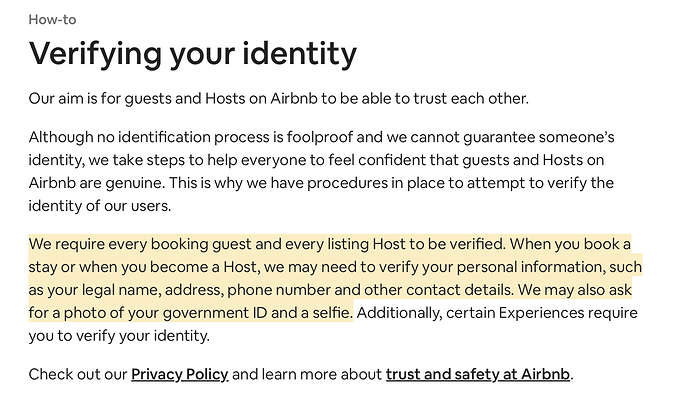Viewport: 690px width, 404px height.
Task: Click the highlighted word 'verified'
Action: [x=478, y=244]
